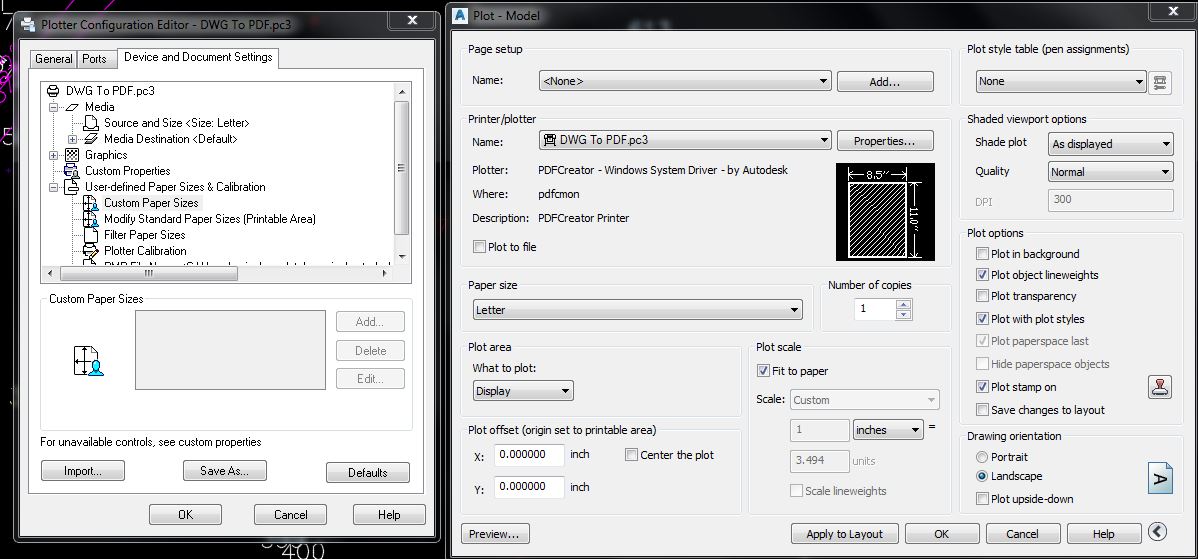The height and width of the screenshot is (559, 1198).
Task: Click Apply to Layout button
Action: point(844,534)
